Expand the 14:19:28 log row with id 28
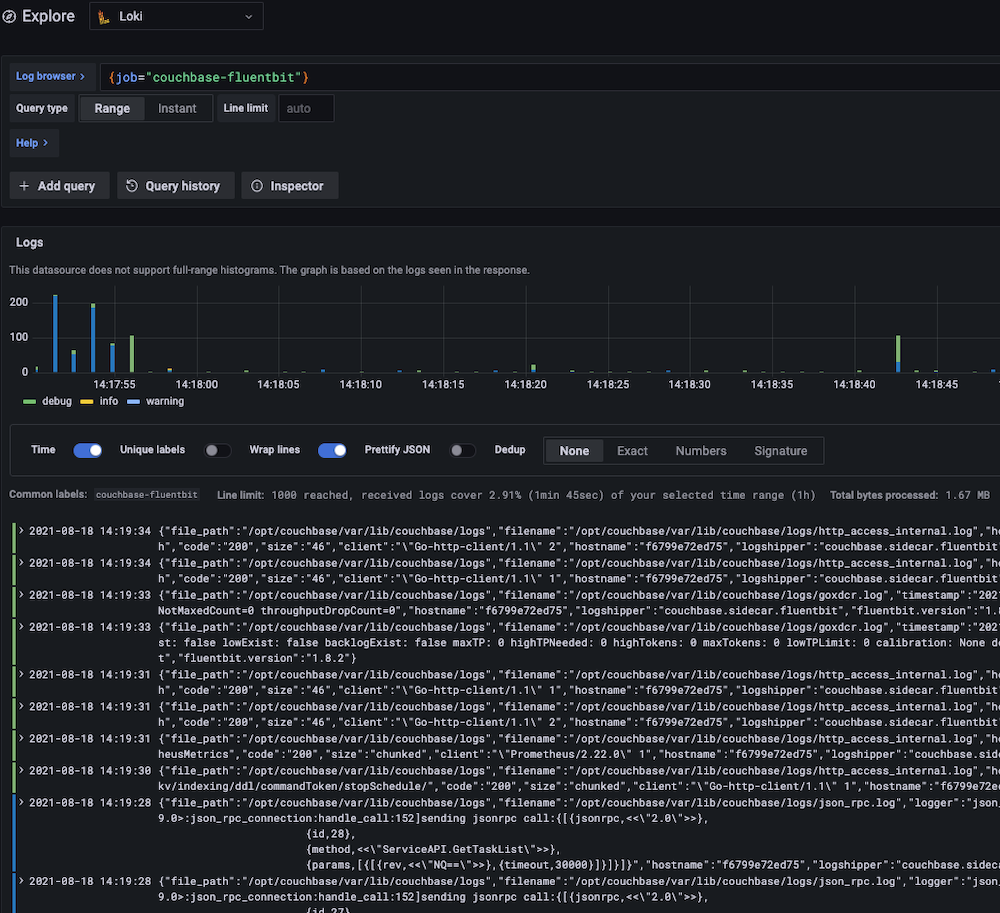This screenshot has width=1000, height=913. click(x=21, y=802)
